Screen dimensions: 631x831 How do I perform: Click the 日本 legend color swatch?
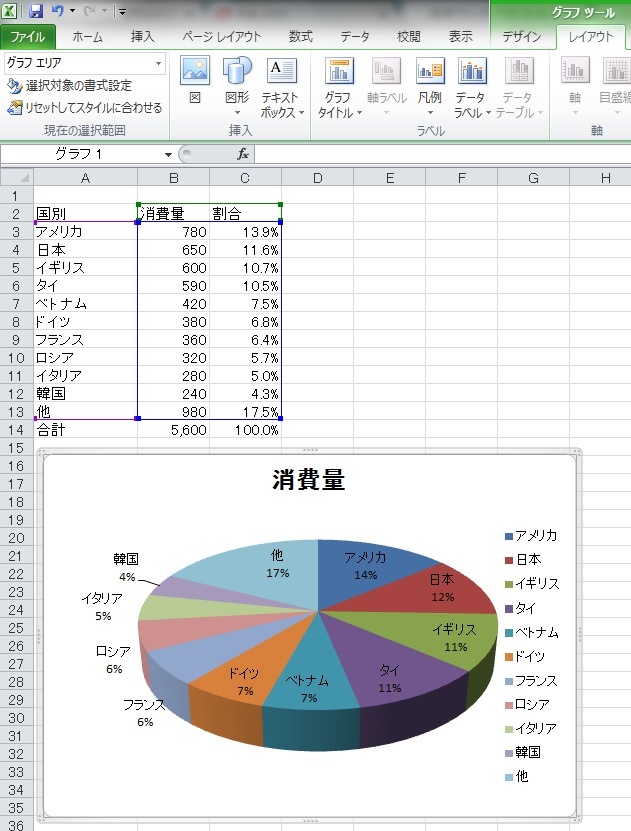(x=509, y=560)
